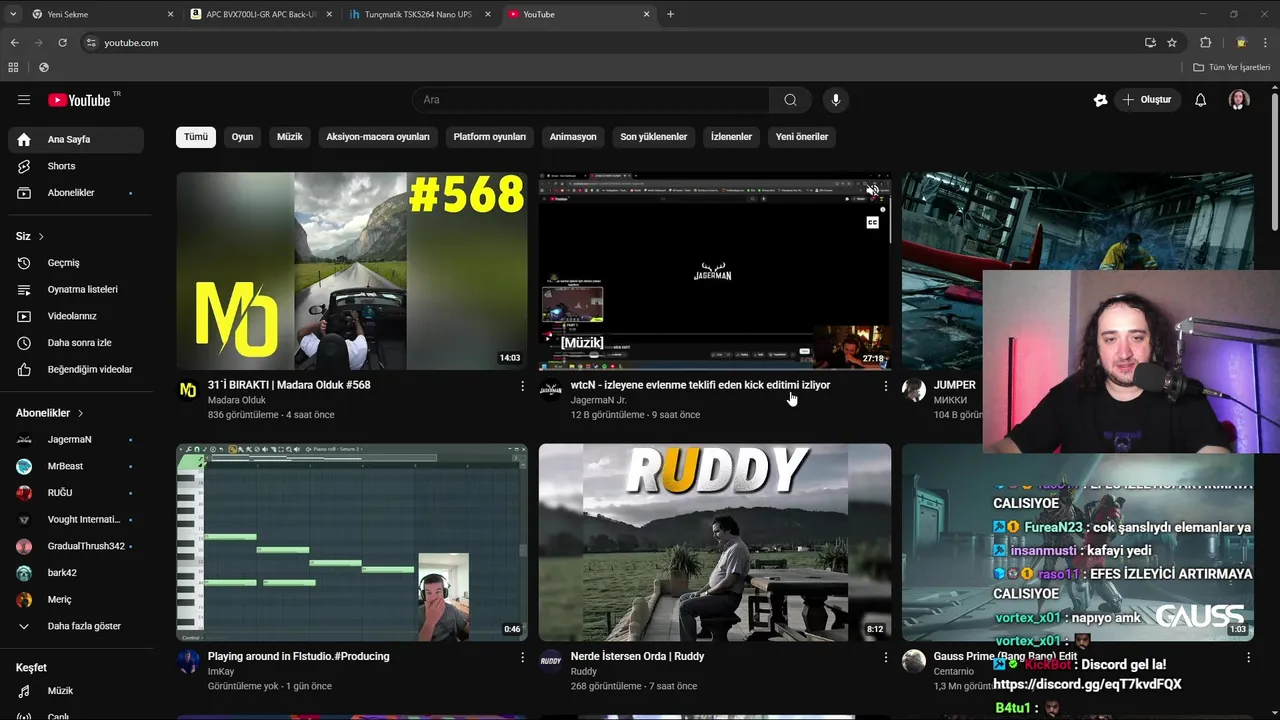Start voice search with microphone icon
The height and width of the screenshot is (720, 1280).
point(836,100)
